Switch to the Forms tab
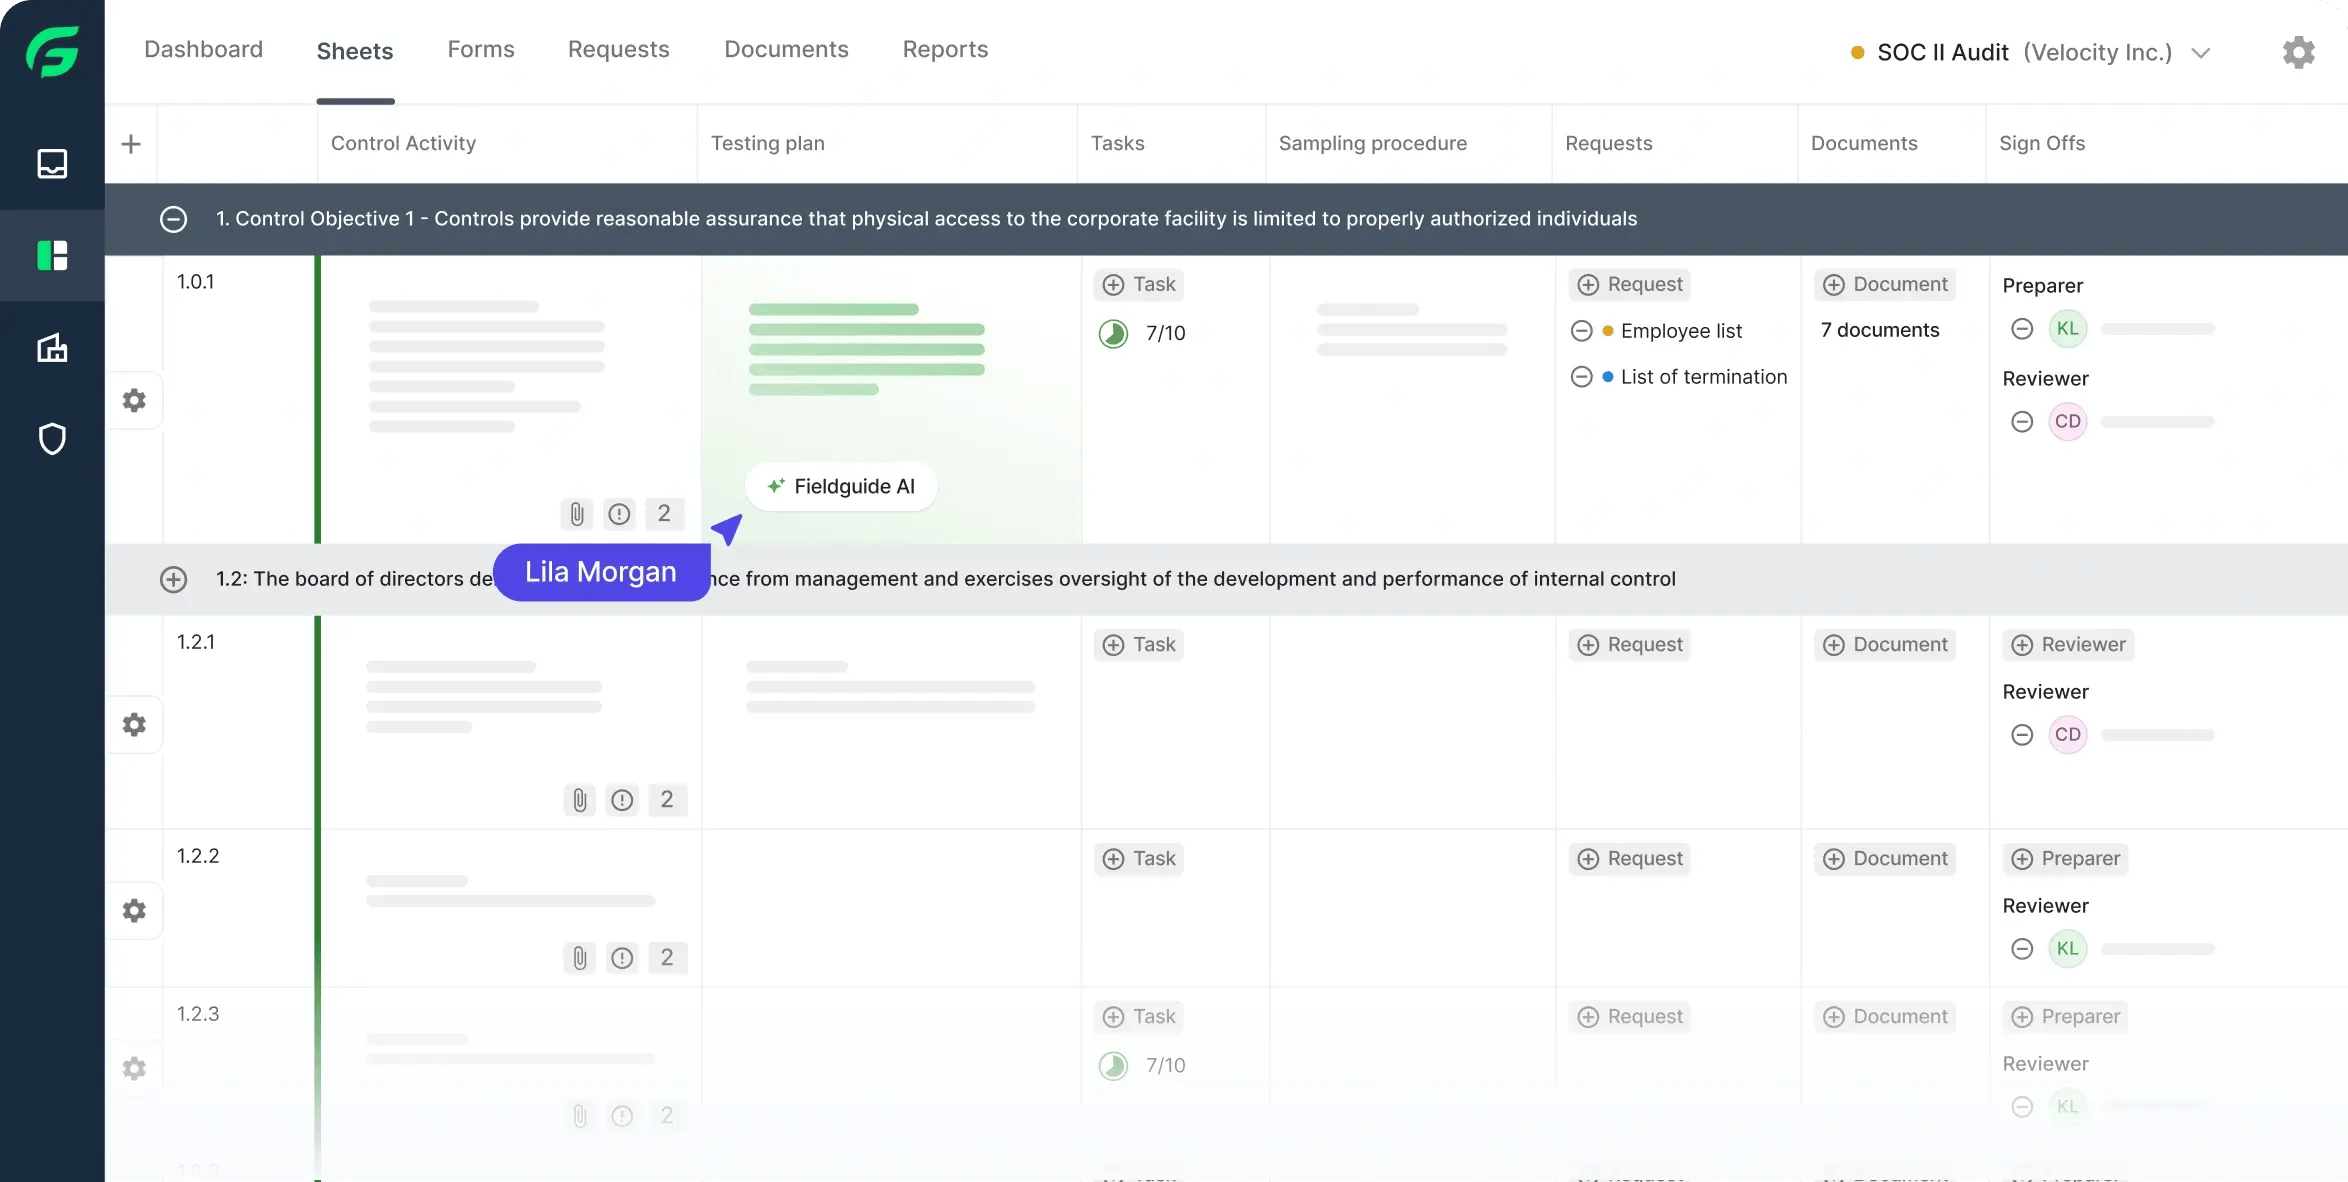Screen dimensions: 2348x1182 click(x=481, y=50)
